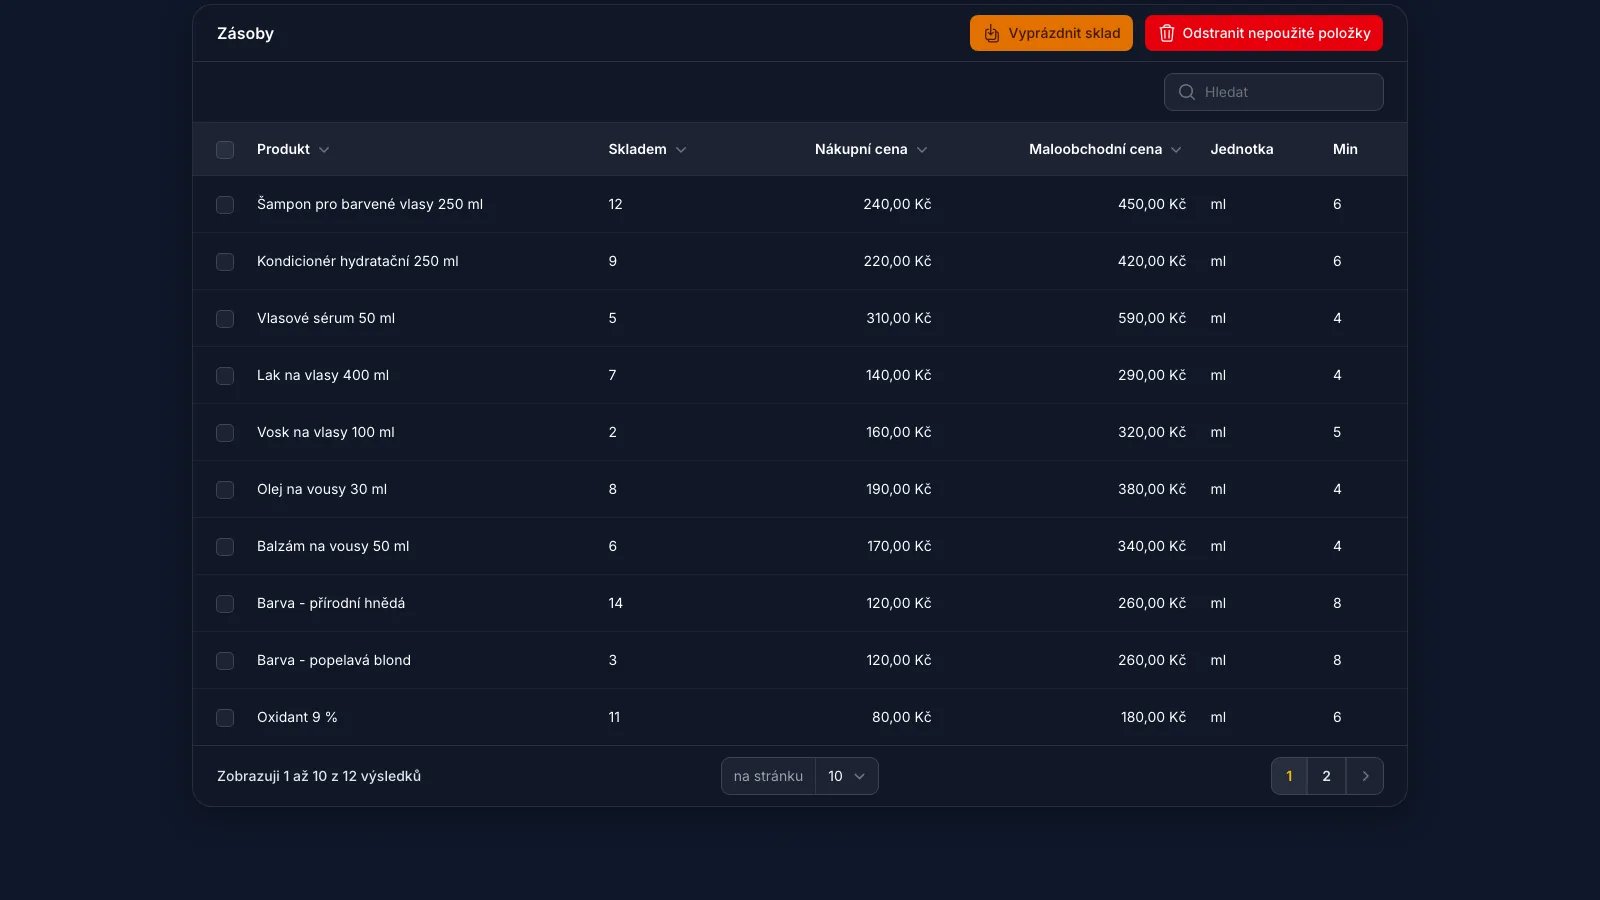Click the Zásoby heading
This screenshot has height=900, width=1600.
(x=245, y=33)
